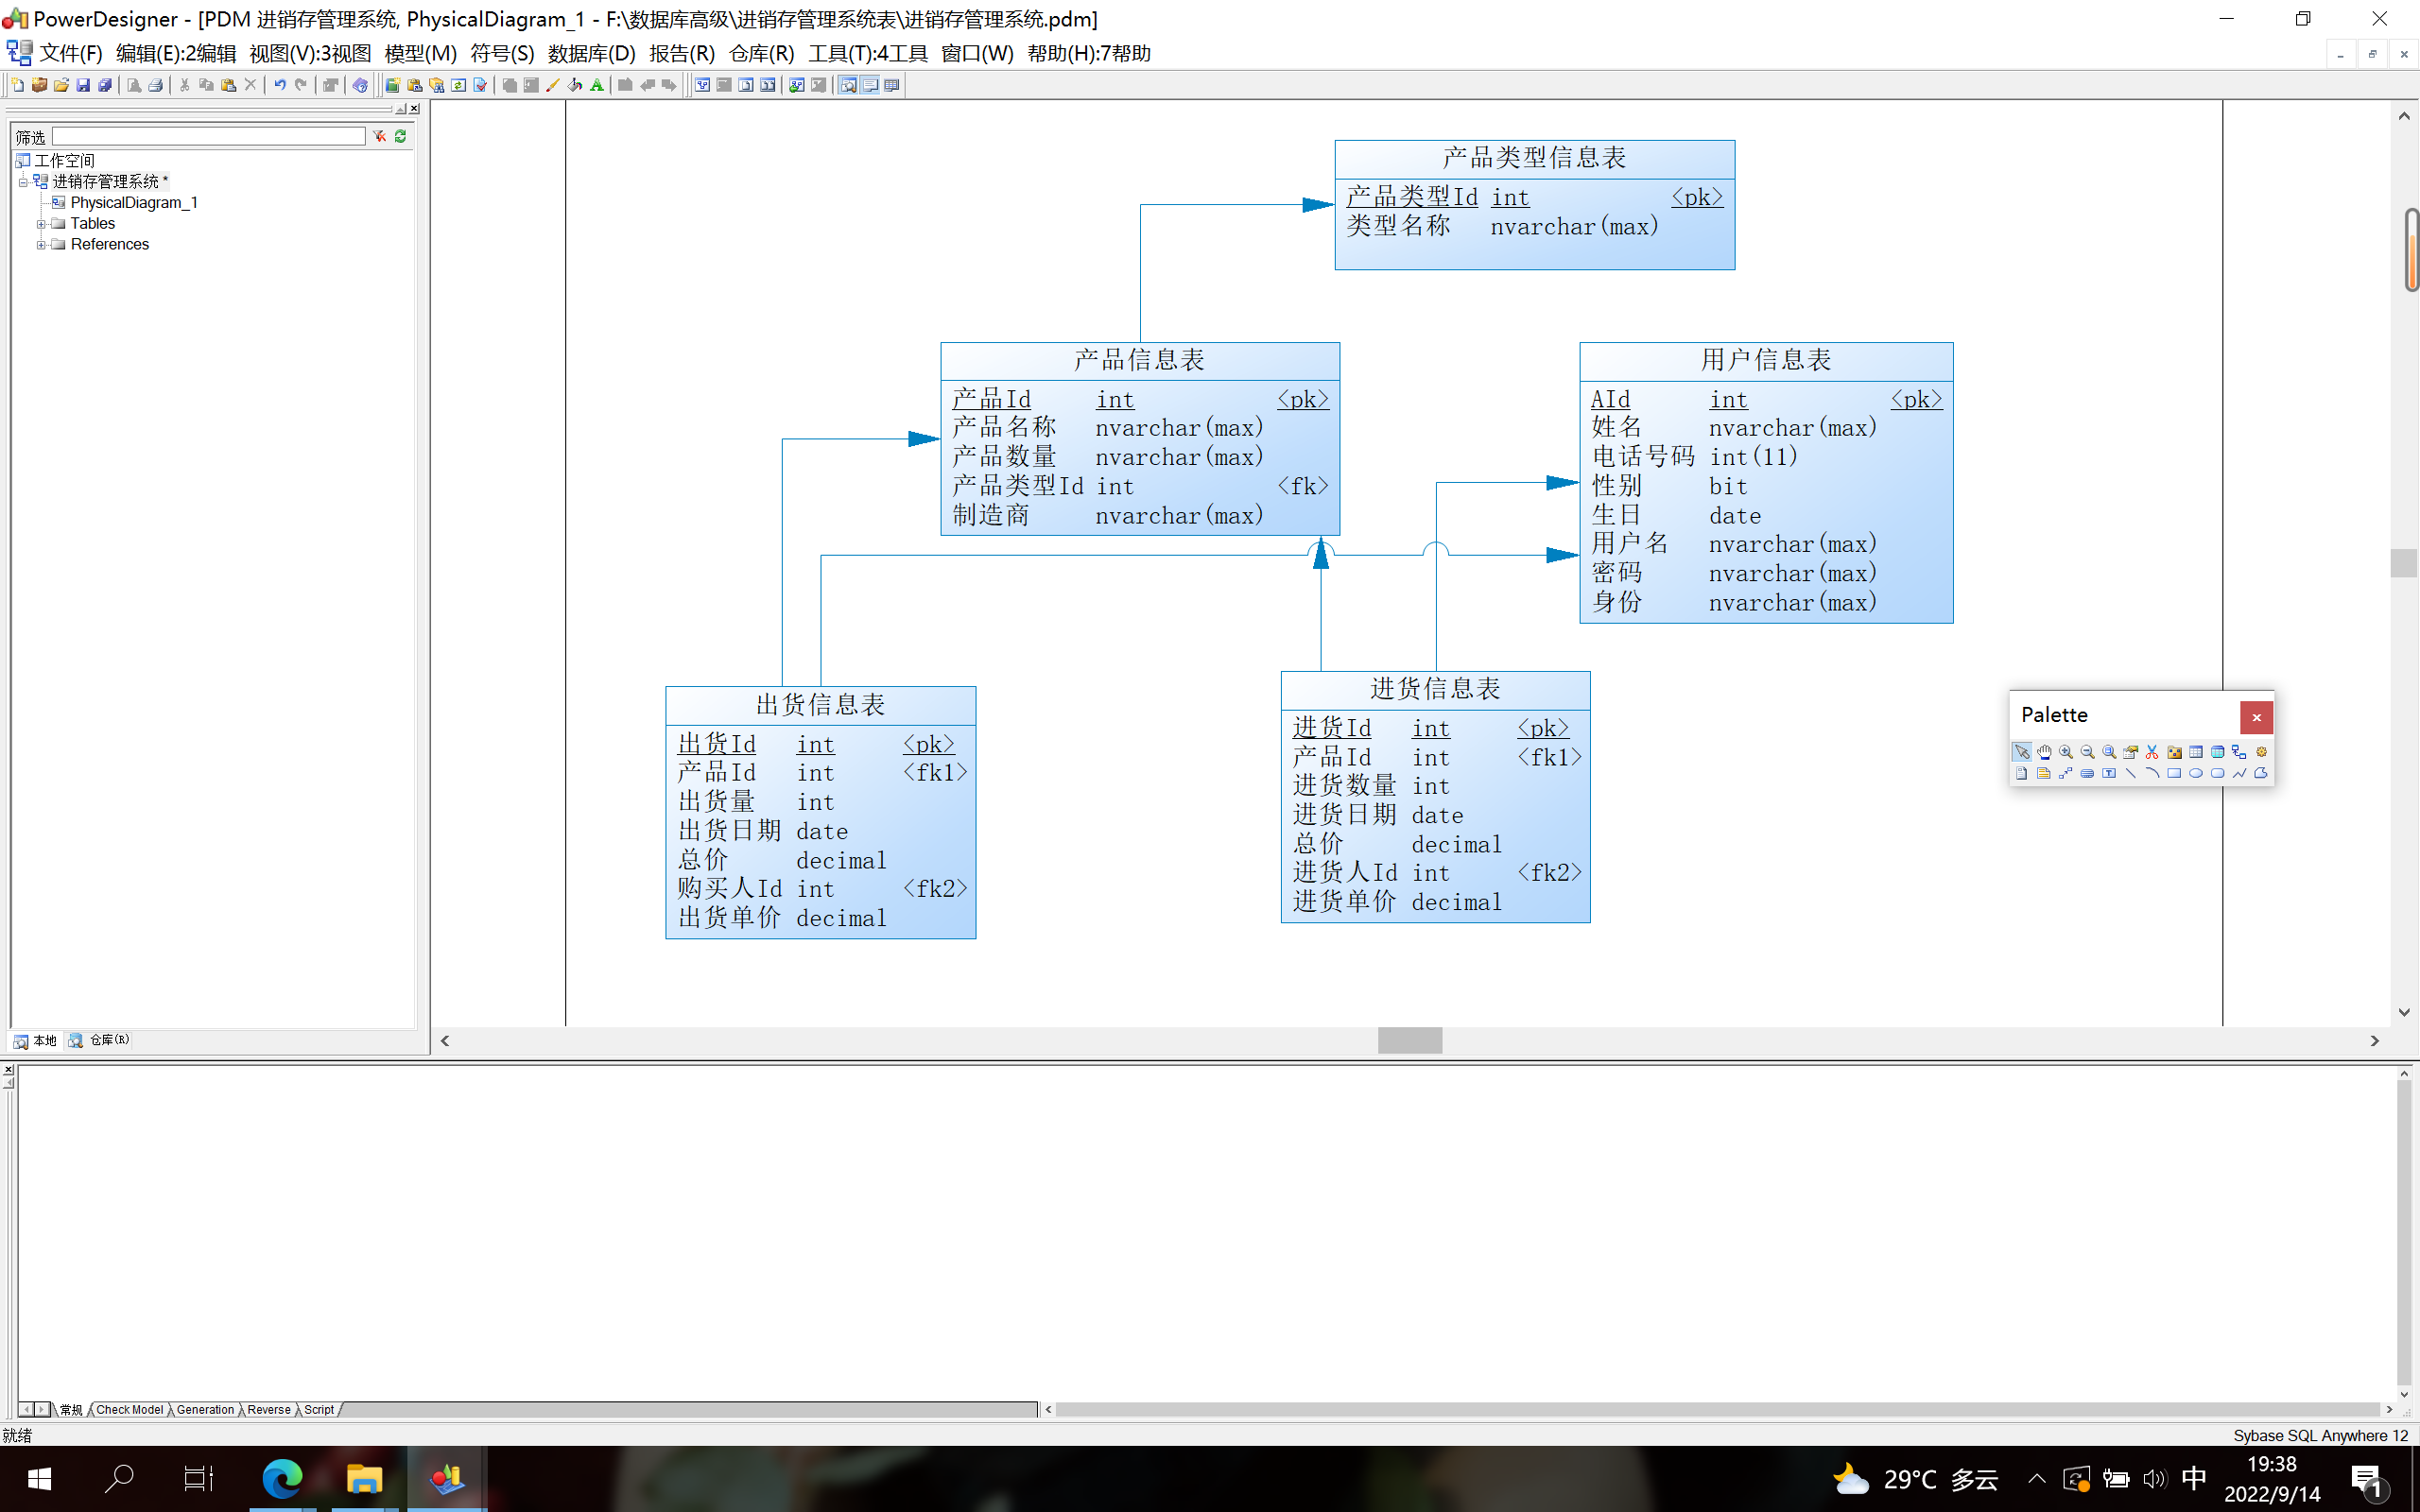The image size is (2420, 1512).
Task: Switch to the Check Model output tab
Action: pyautogui.click(x=129, y=1409)
